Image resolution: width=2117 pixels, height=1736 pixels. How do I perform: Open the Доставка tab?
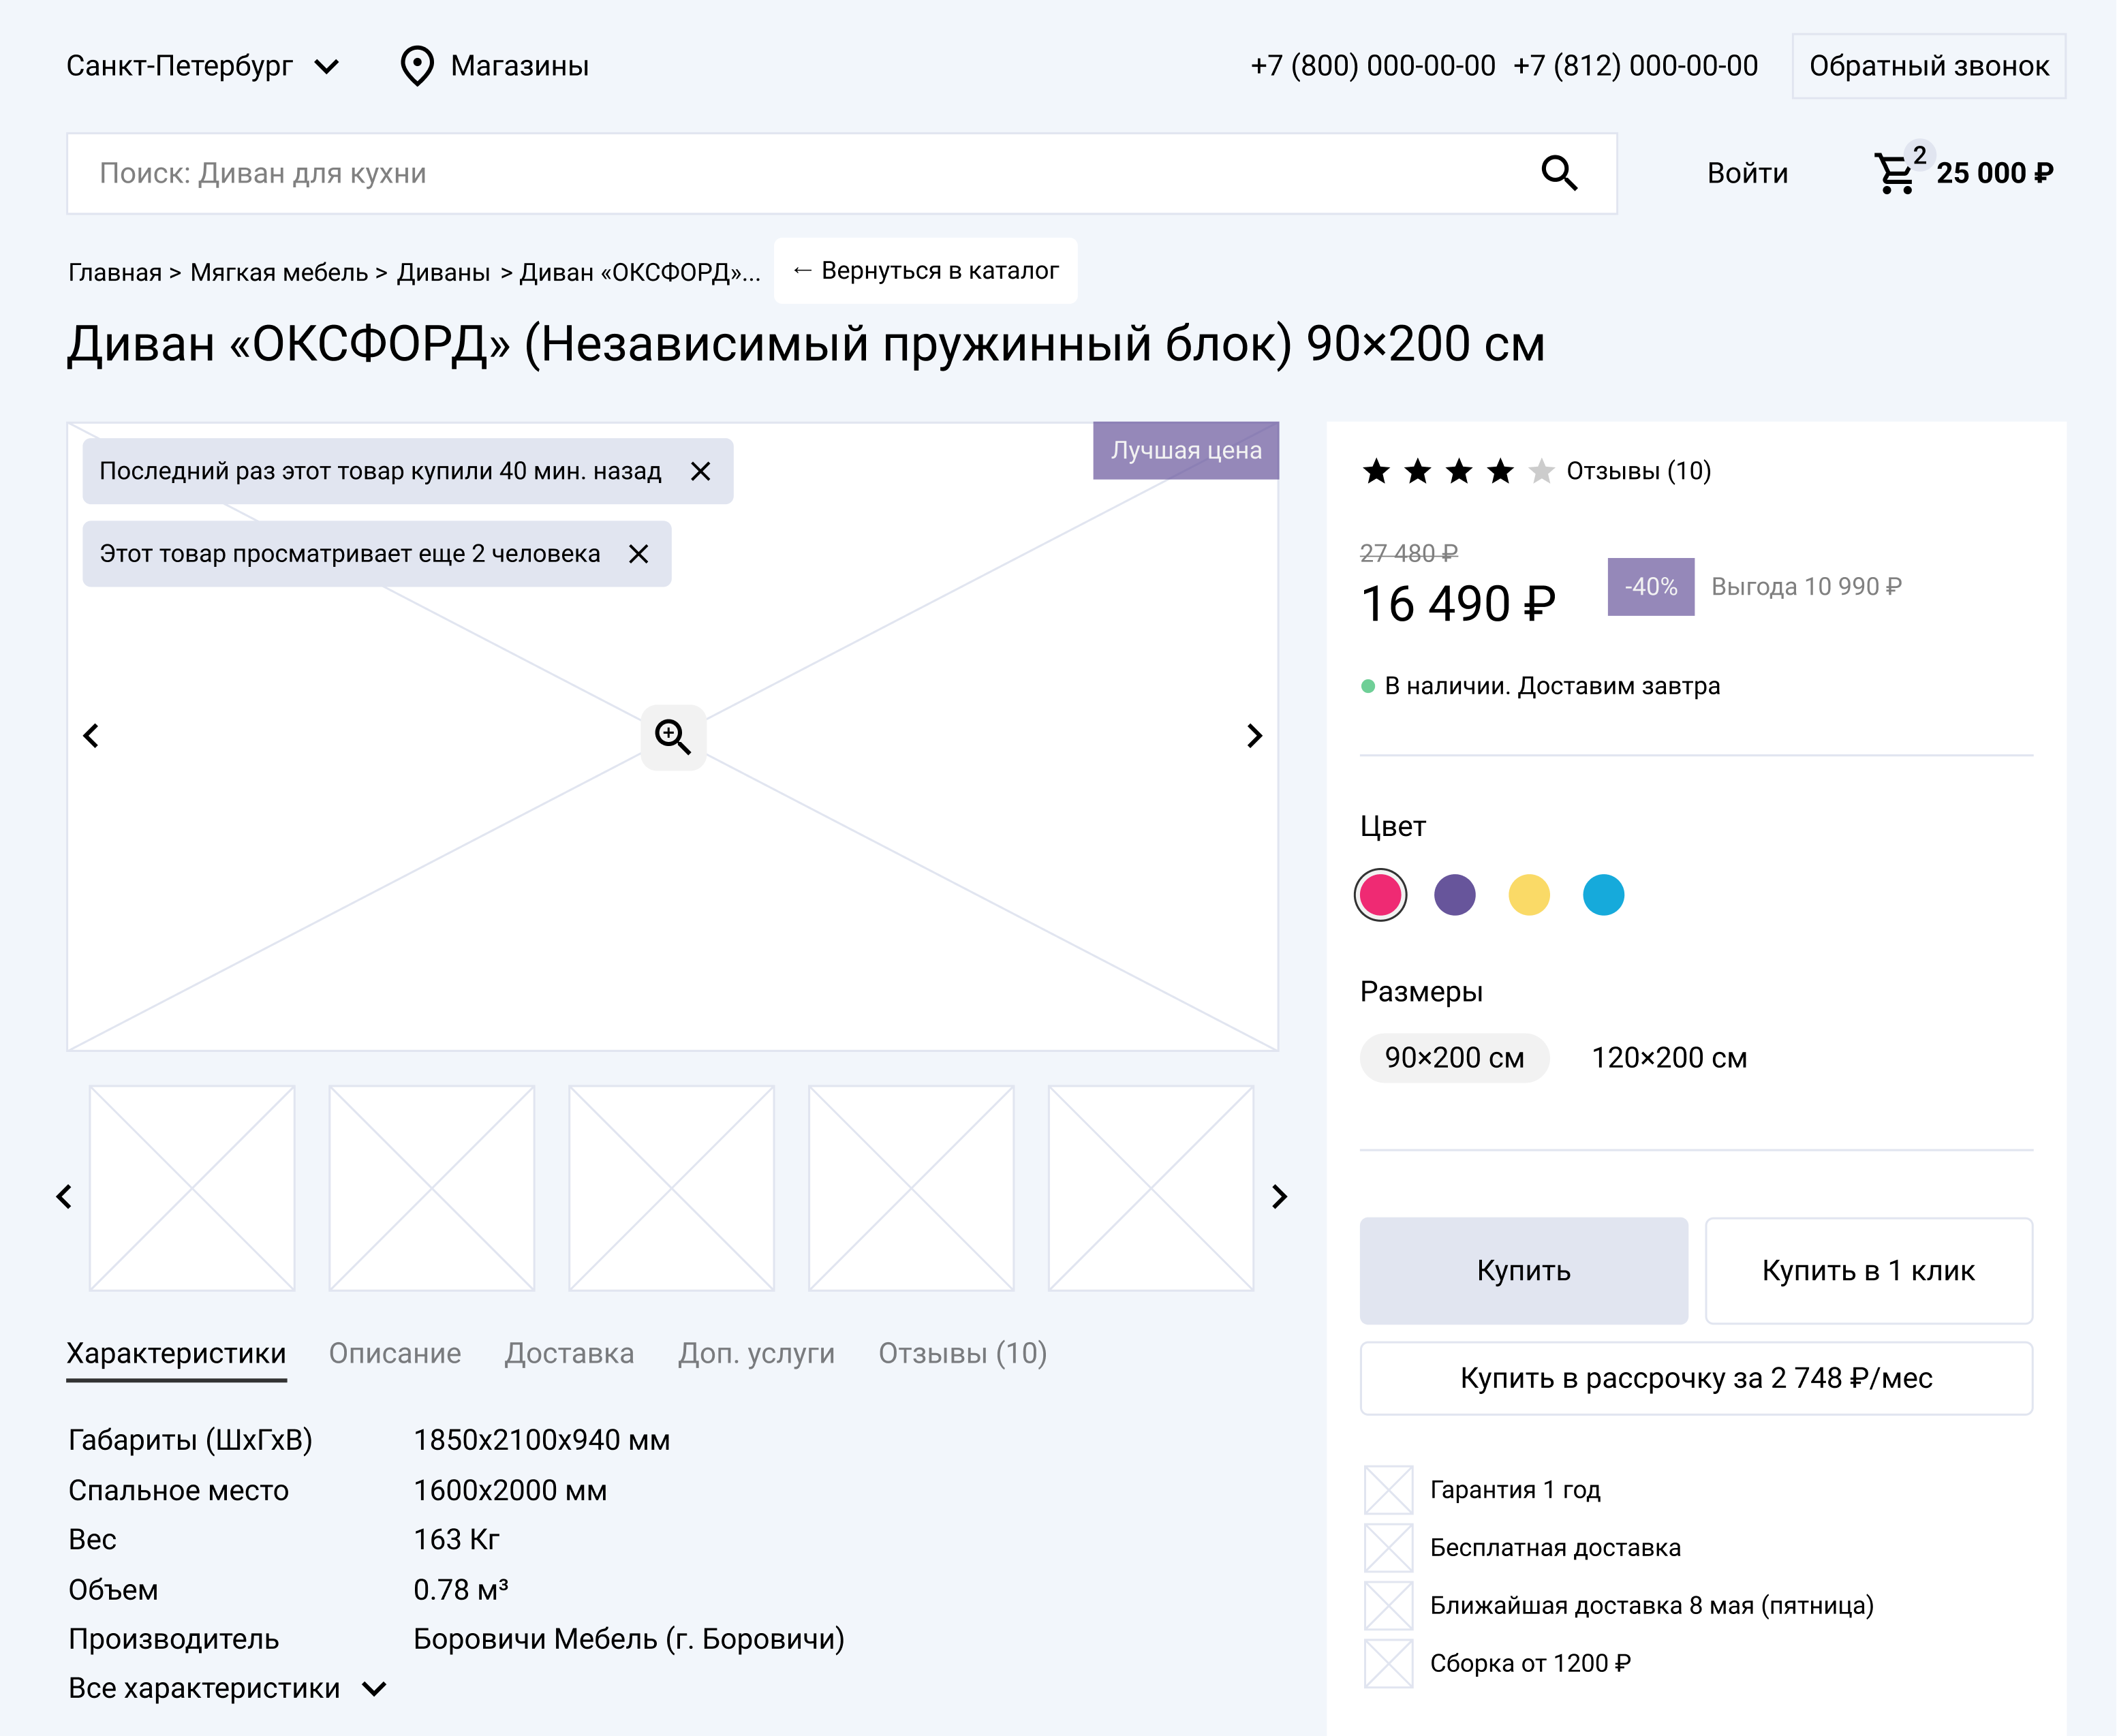(569, 1353)
